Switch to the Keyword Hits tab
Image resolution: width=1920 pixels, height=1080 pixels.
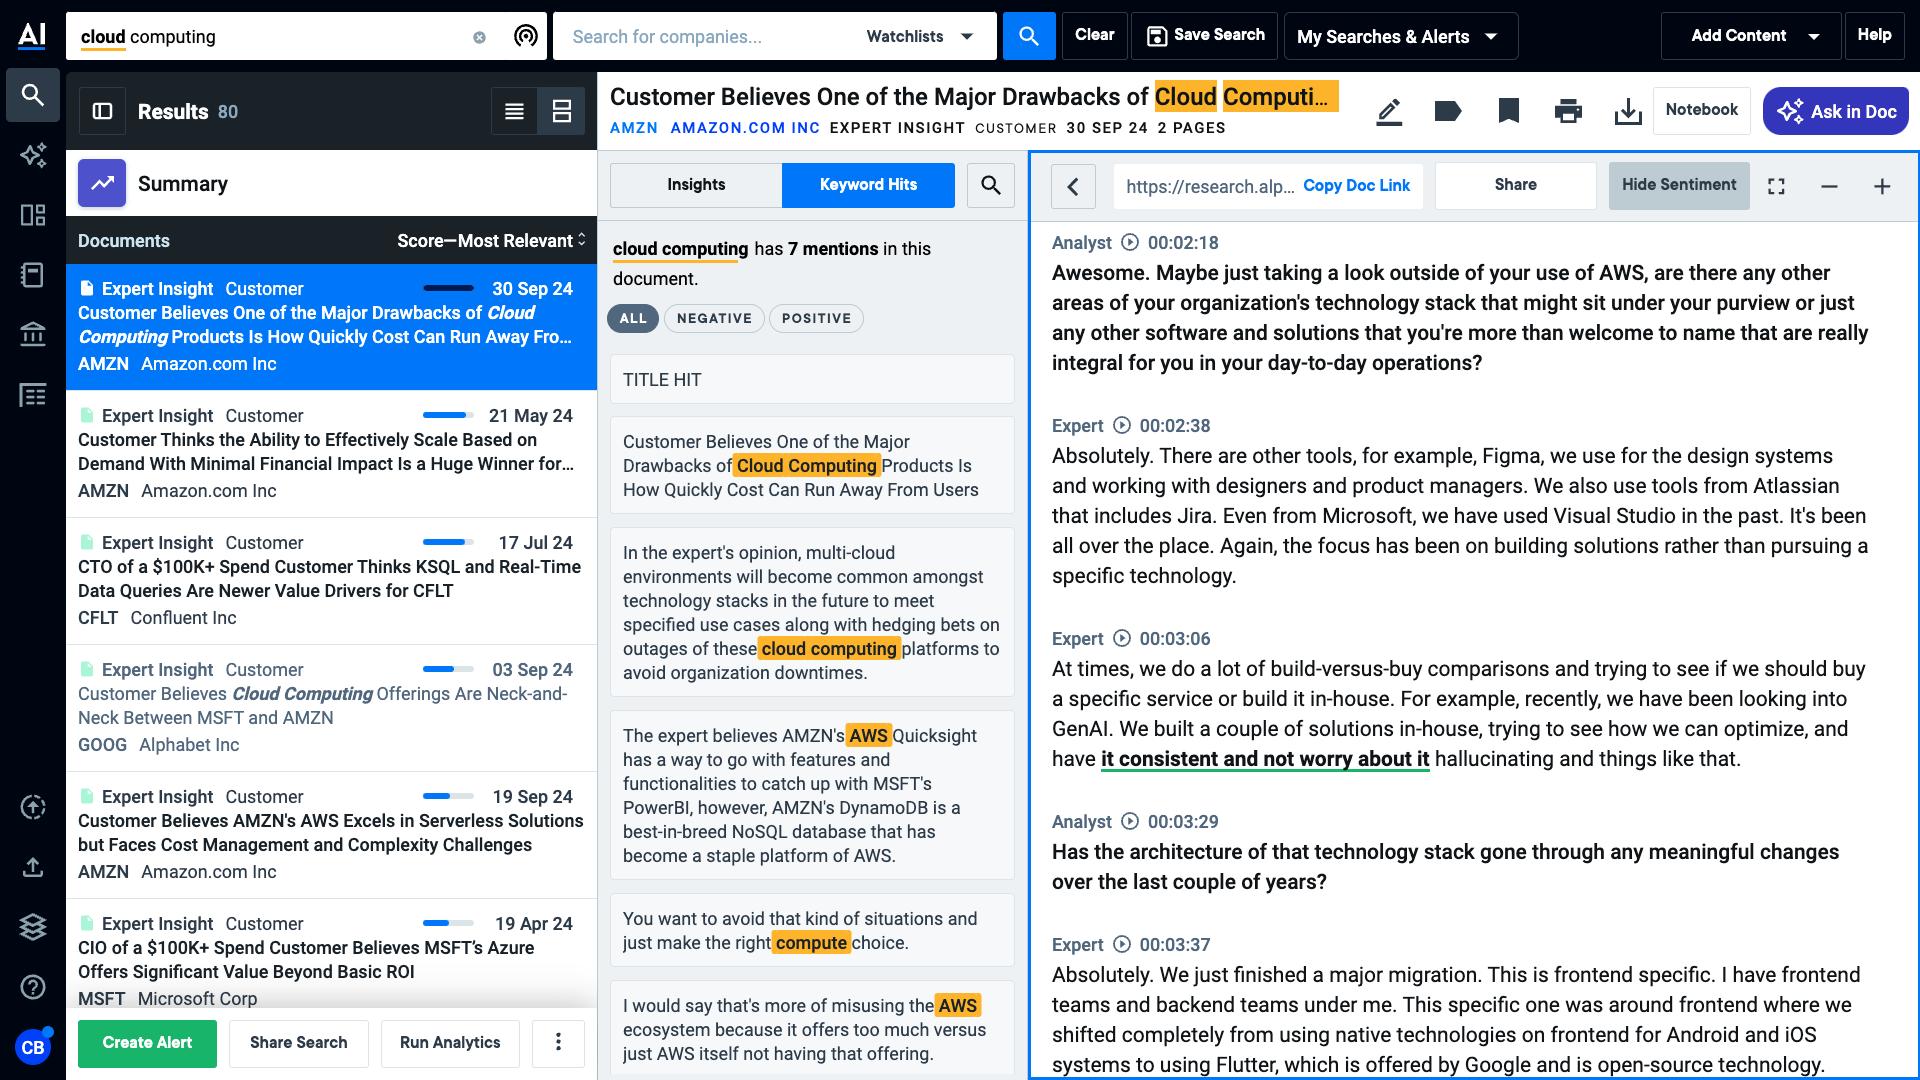click(x=868, y=185)
